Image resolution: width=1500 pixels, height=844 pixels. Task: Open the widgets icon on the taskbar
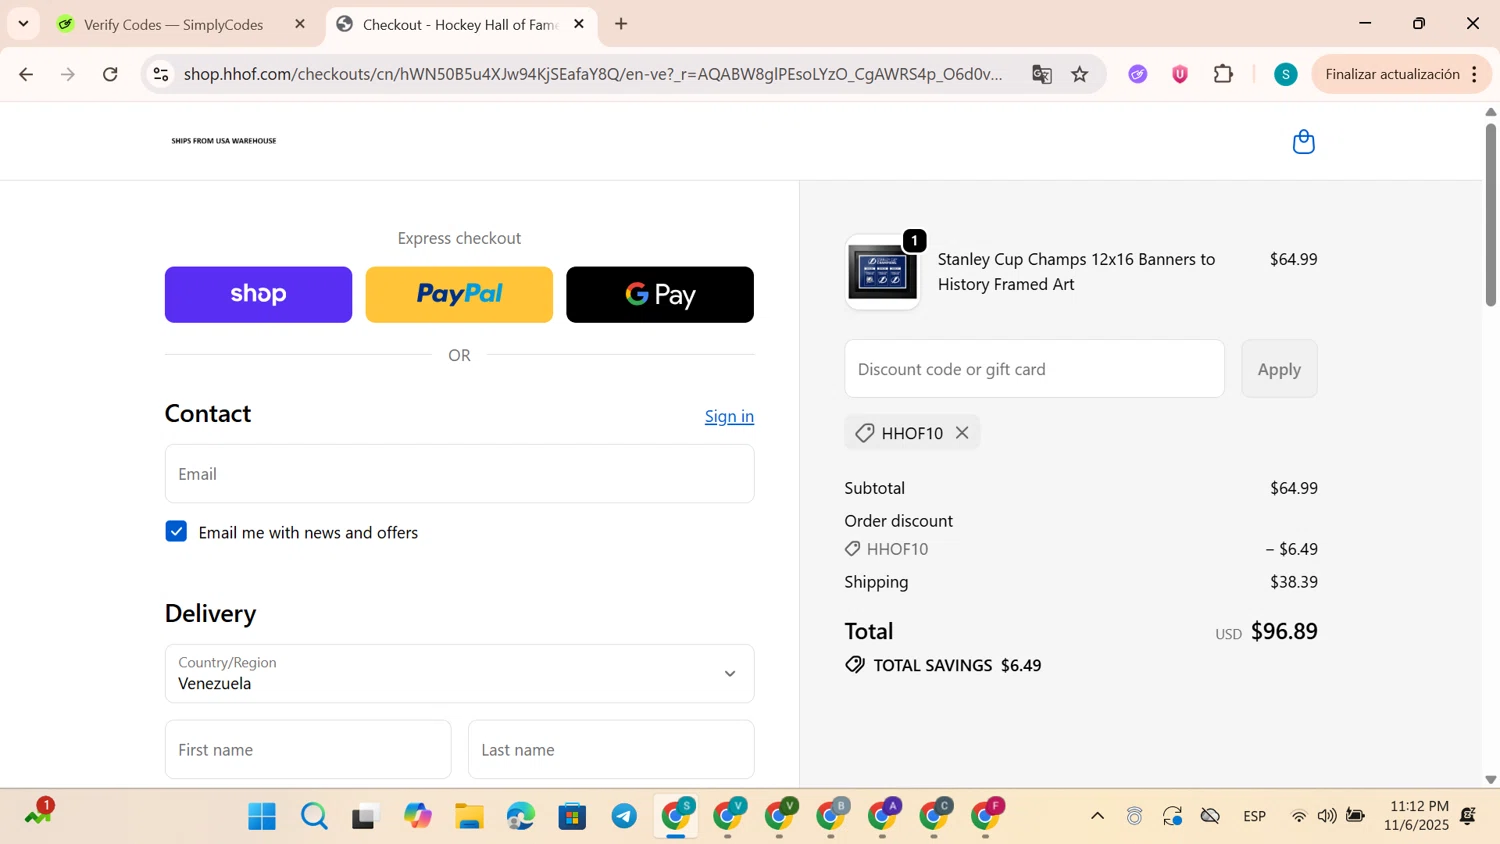(x=39, y=814)
